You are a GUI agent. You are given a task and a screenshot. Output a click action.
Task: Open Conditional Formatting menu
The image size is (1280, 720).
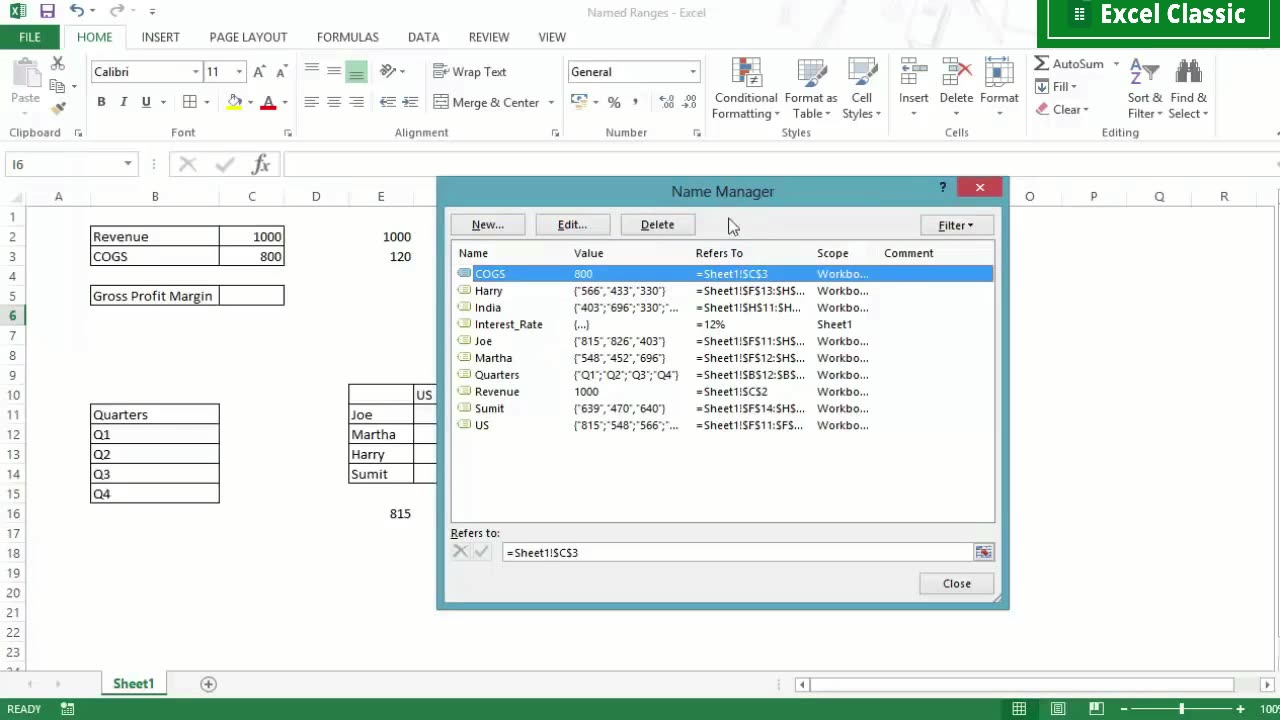pyautogui.click(x=746, y=90)
